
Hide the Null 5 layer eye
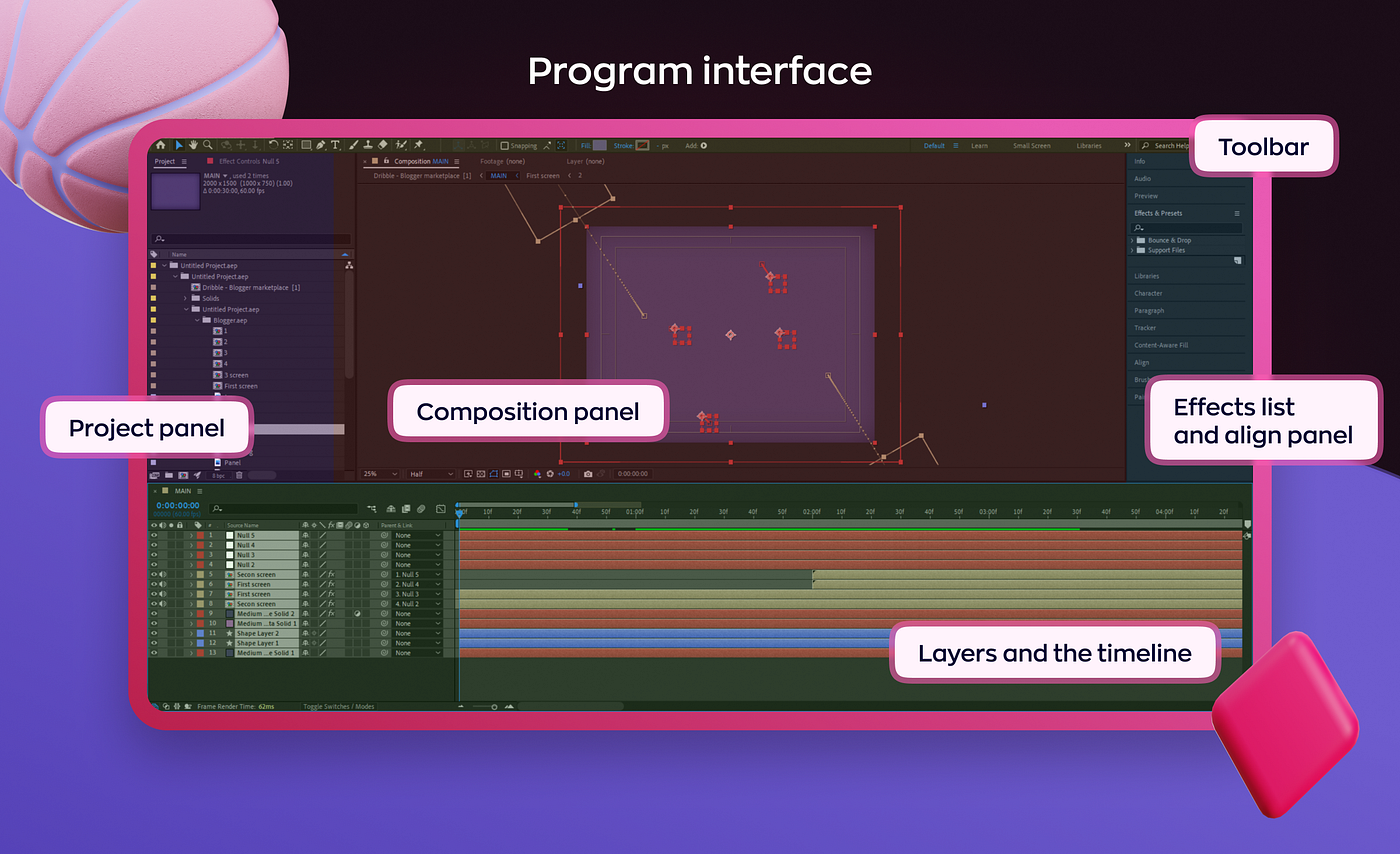coord(154,535)
